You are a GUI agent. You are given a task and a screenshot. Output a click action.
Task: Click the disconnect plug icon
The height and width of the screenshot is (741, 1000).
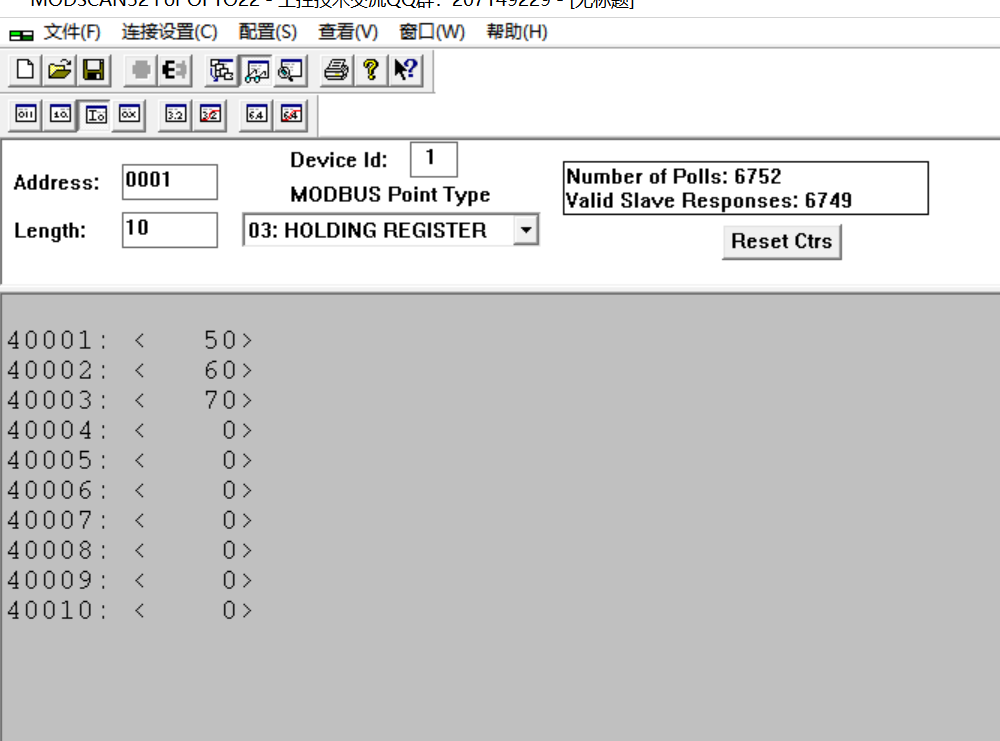175,71
